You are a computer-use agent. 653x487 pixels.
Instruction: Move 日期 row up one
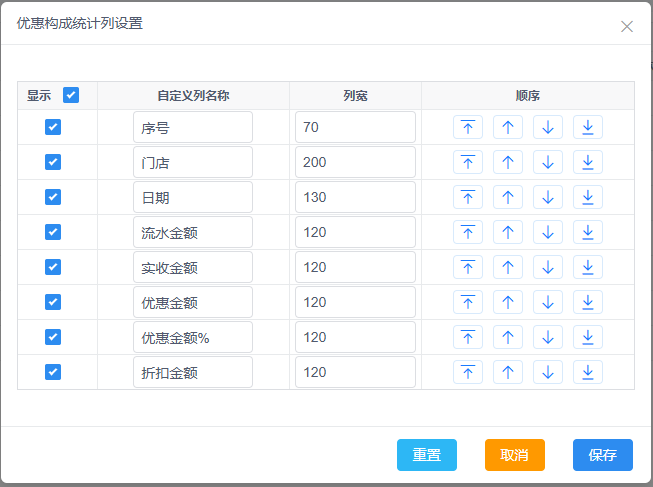(x=508, y=197)
